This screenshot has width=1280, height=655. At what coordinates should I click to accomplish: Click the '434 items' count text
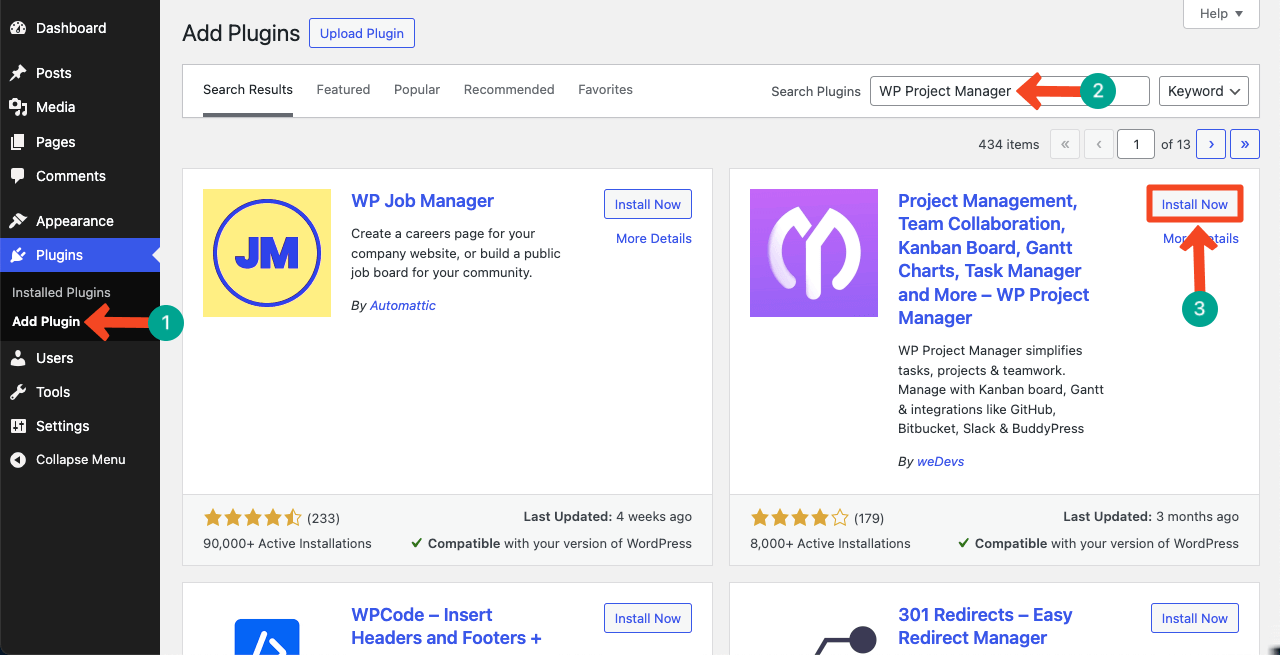[x=1009, y=144]
